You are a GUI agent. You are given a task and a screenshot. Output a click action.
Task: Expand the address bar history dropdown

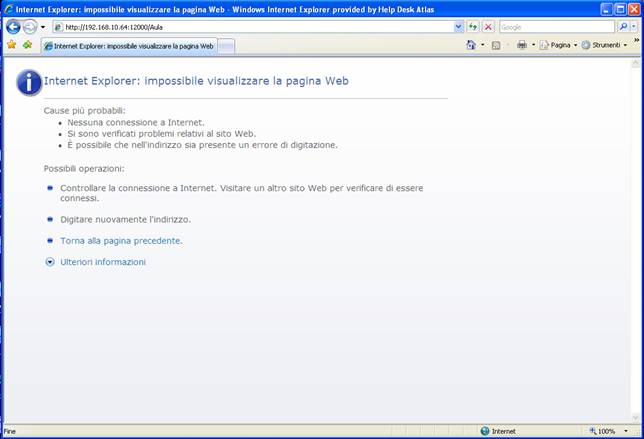click(459, 27)
